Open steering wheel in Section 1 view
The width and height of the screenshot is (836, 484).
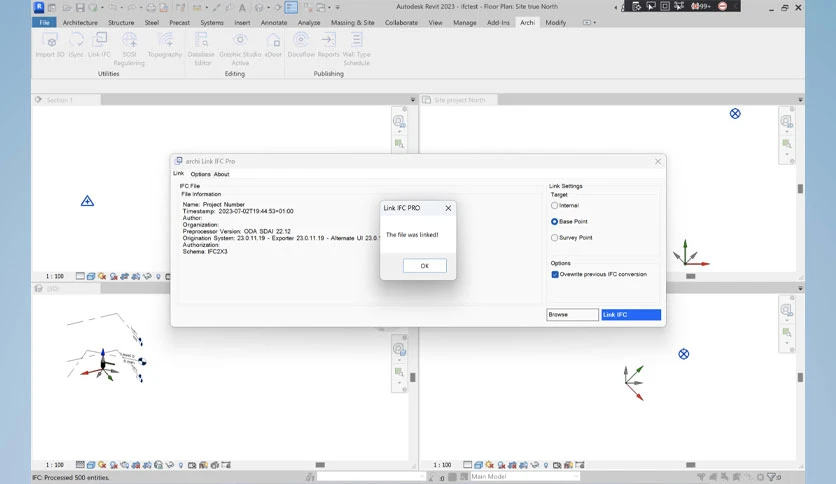pos(399,122)
